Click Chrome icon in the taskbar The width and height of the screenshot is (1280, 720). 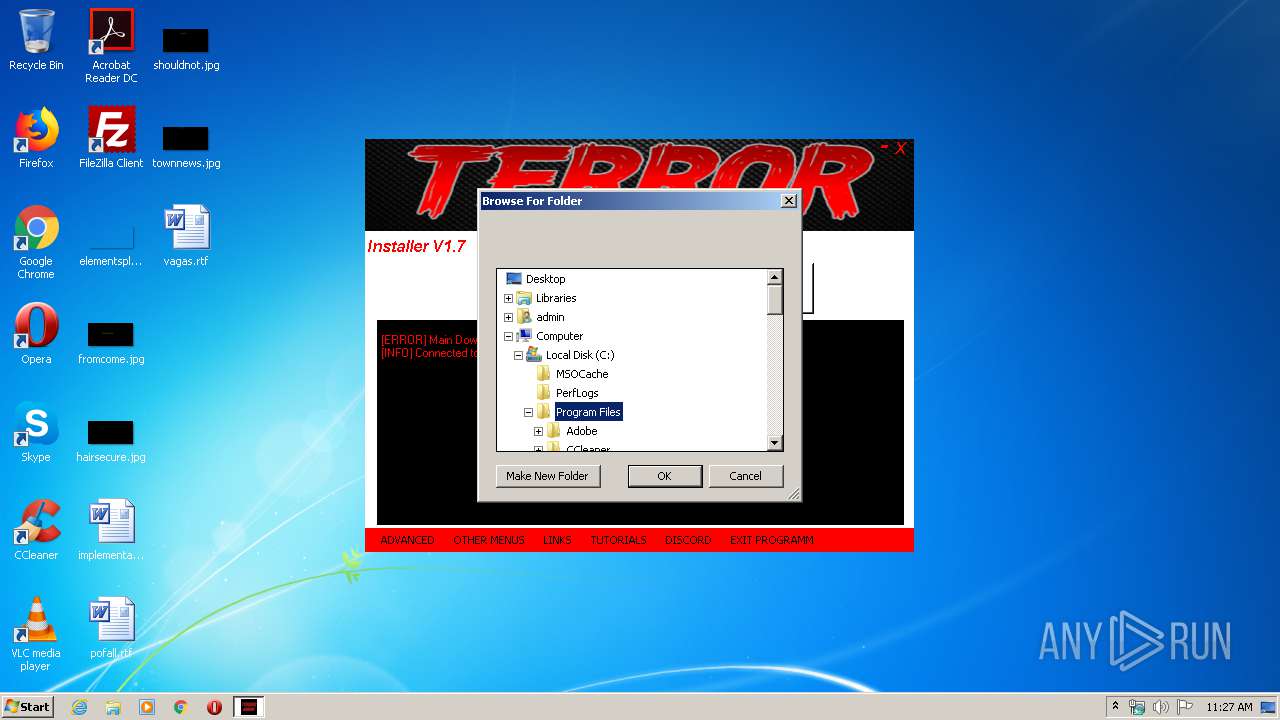pos(181,707)
